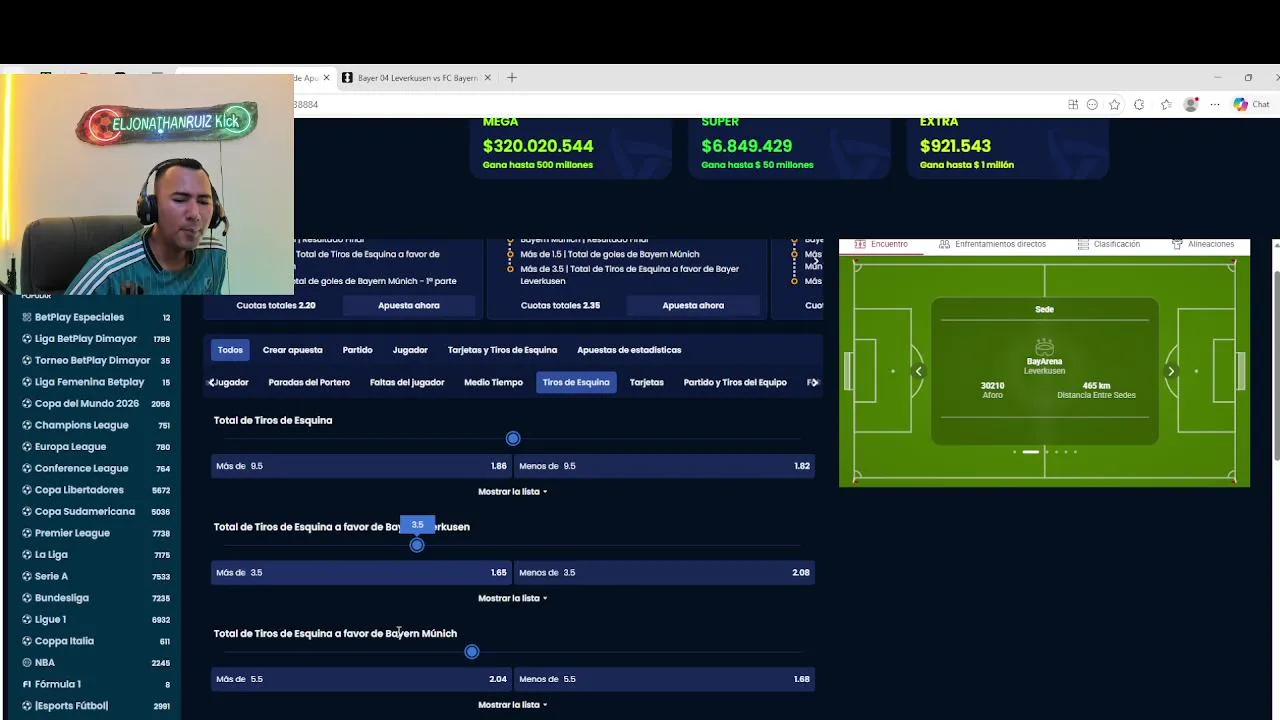Viewport: 1280px width, 720px height.
Task: Click Apuesta ahora for cuotas totales 2.35
Action: 692,305
